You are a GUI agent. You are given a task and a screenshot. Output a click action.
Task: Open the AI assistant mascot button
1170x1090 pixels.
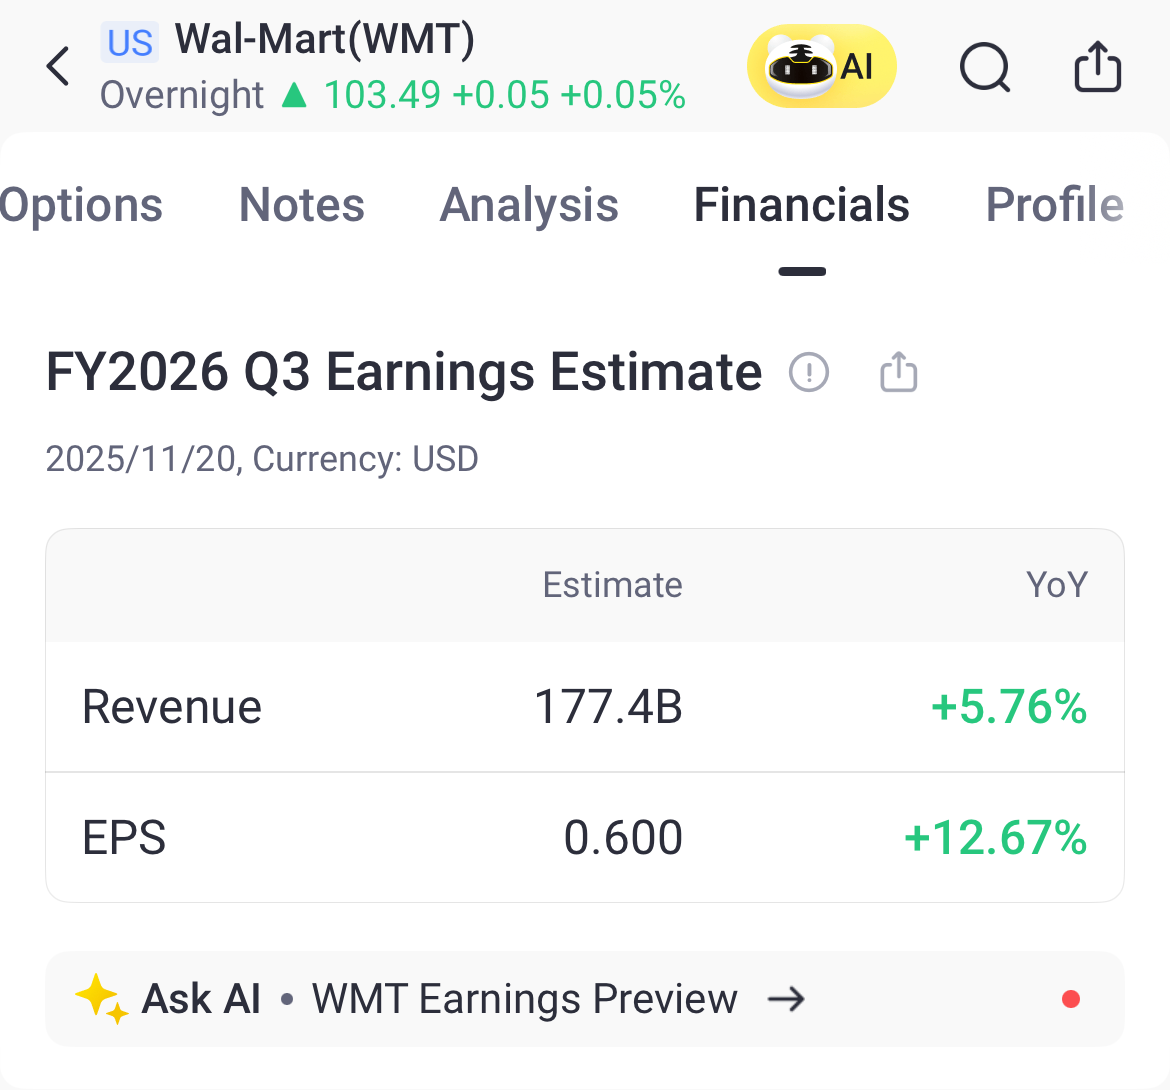(x=821, y=67)
